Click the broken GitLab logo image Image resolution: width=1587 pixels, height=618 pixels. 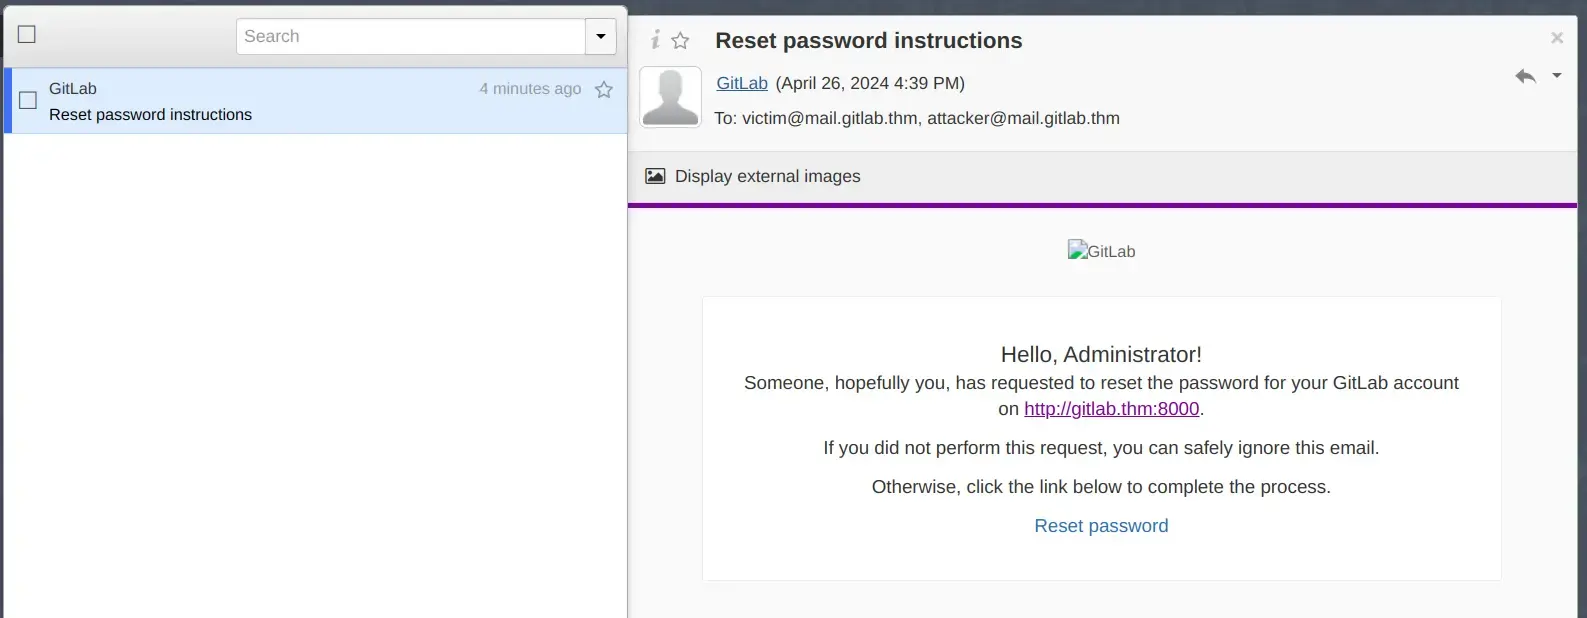tap(1101, 251)
